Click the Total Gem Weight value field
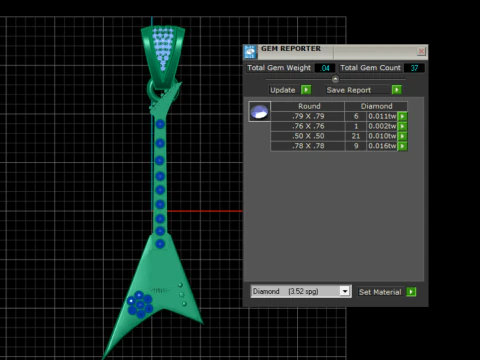 pyautogui.click(x=325, y=68)
